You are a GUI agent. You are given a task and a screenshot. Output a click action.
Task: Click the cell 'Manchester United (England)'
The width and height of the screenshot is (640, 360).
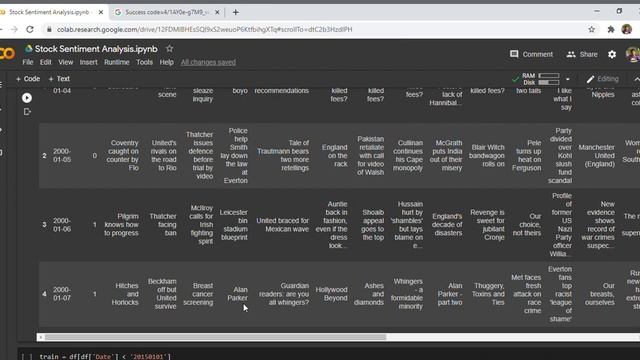pos(596,156)
